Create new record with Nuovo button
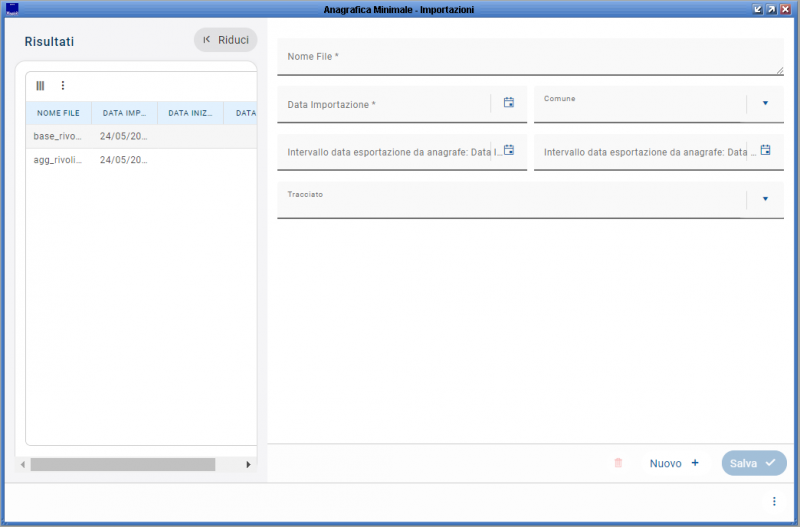The image size is (800, 527). [x=674, y=463]
